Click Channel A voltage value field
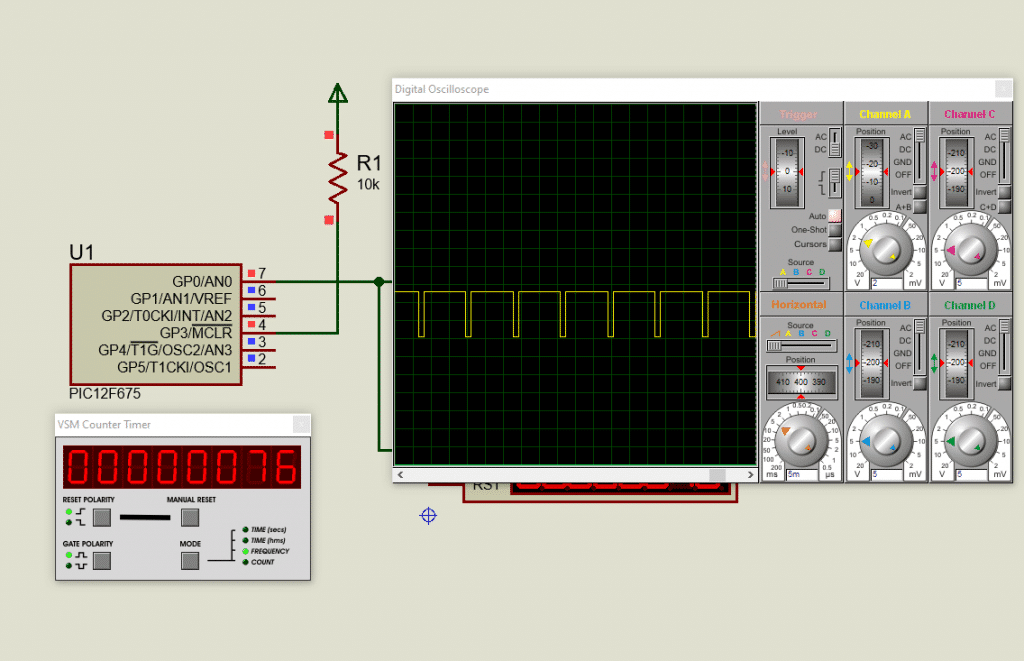The height and width of the screenshot is (661, 1024). coord(887,283)
